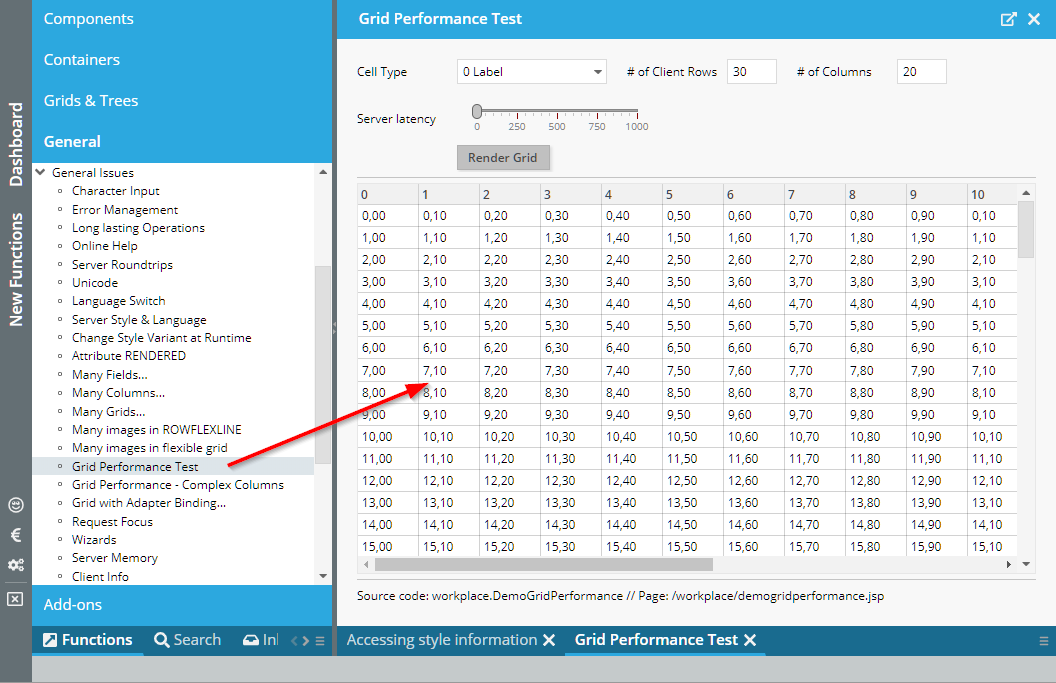Switch to the Search tab
The image size is (1056, 683).
click(187, 640)
